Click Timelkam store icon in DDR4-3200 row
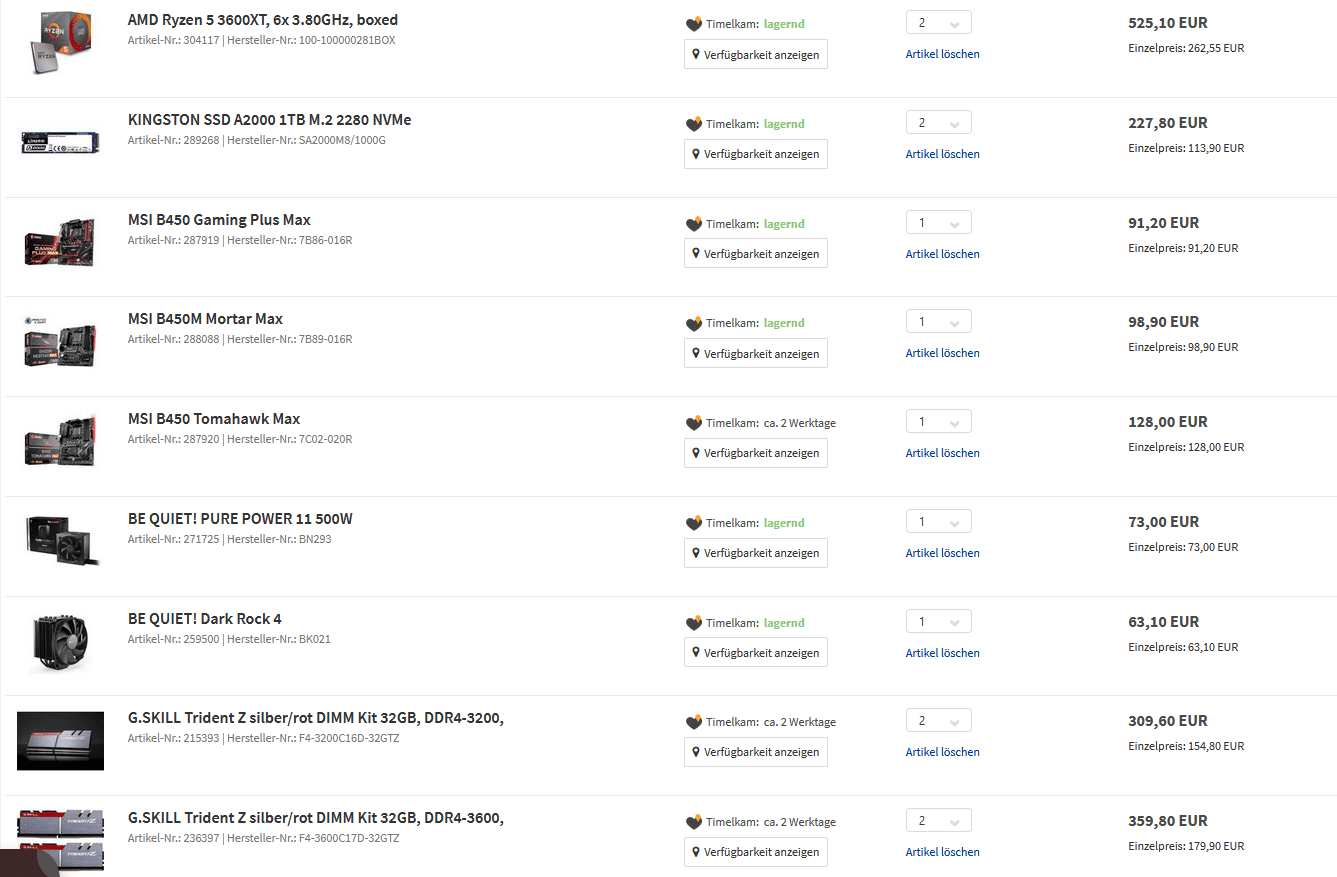This screenshot has width=1337, height=877. (694, 722)
